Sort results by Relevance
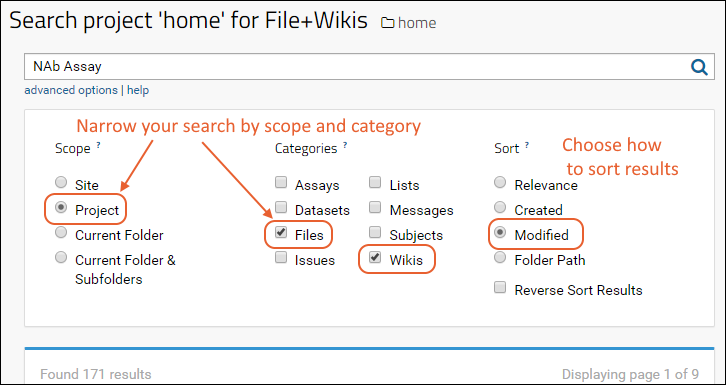 pos(500,182)
